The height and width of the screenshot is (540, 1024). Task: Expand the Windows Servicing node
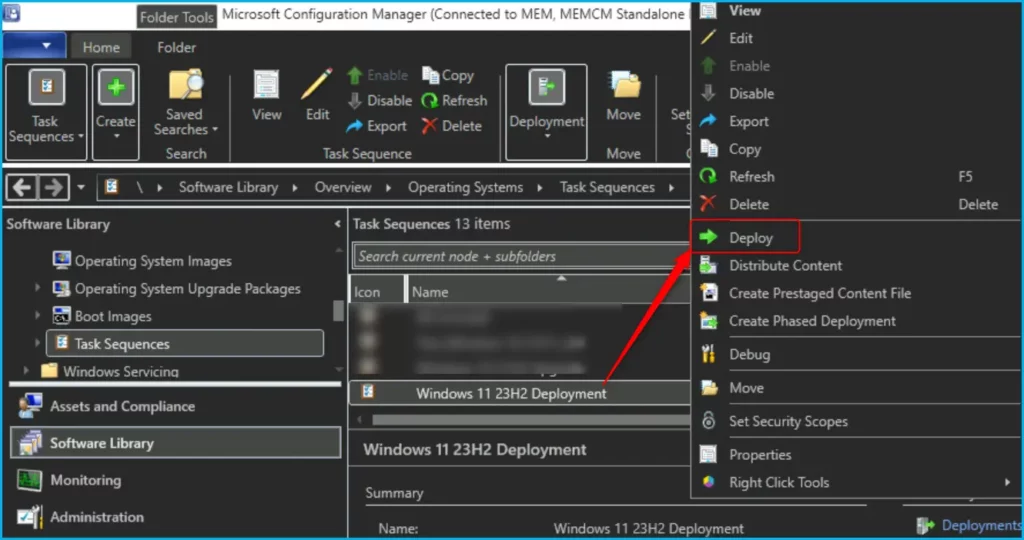pos(25,370)
